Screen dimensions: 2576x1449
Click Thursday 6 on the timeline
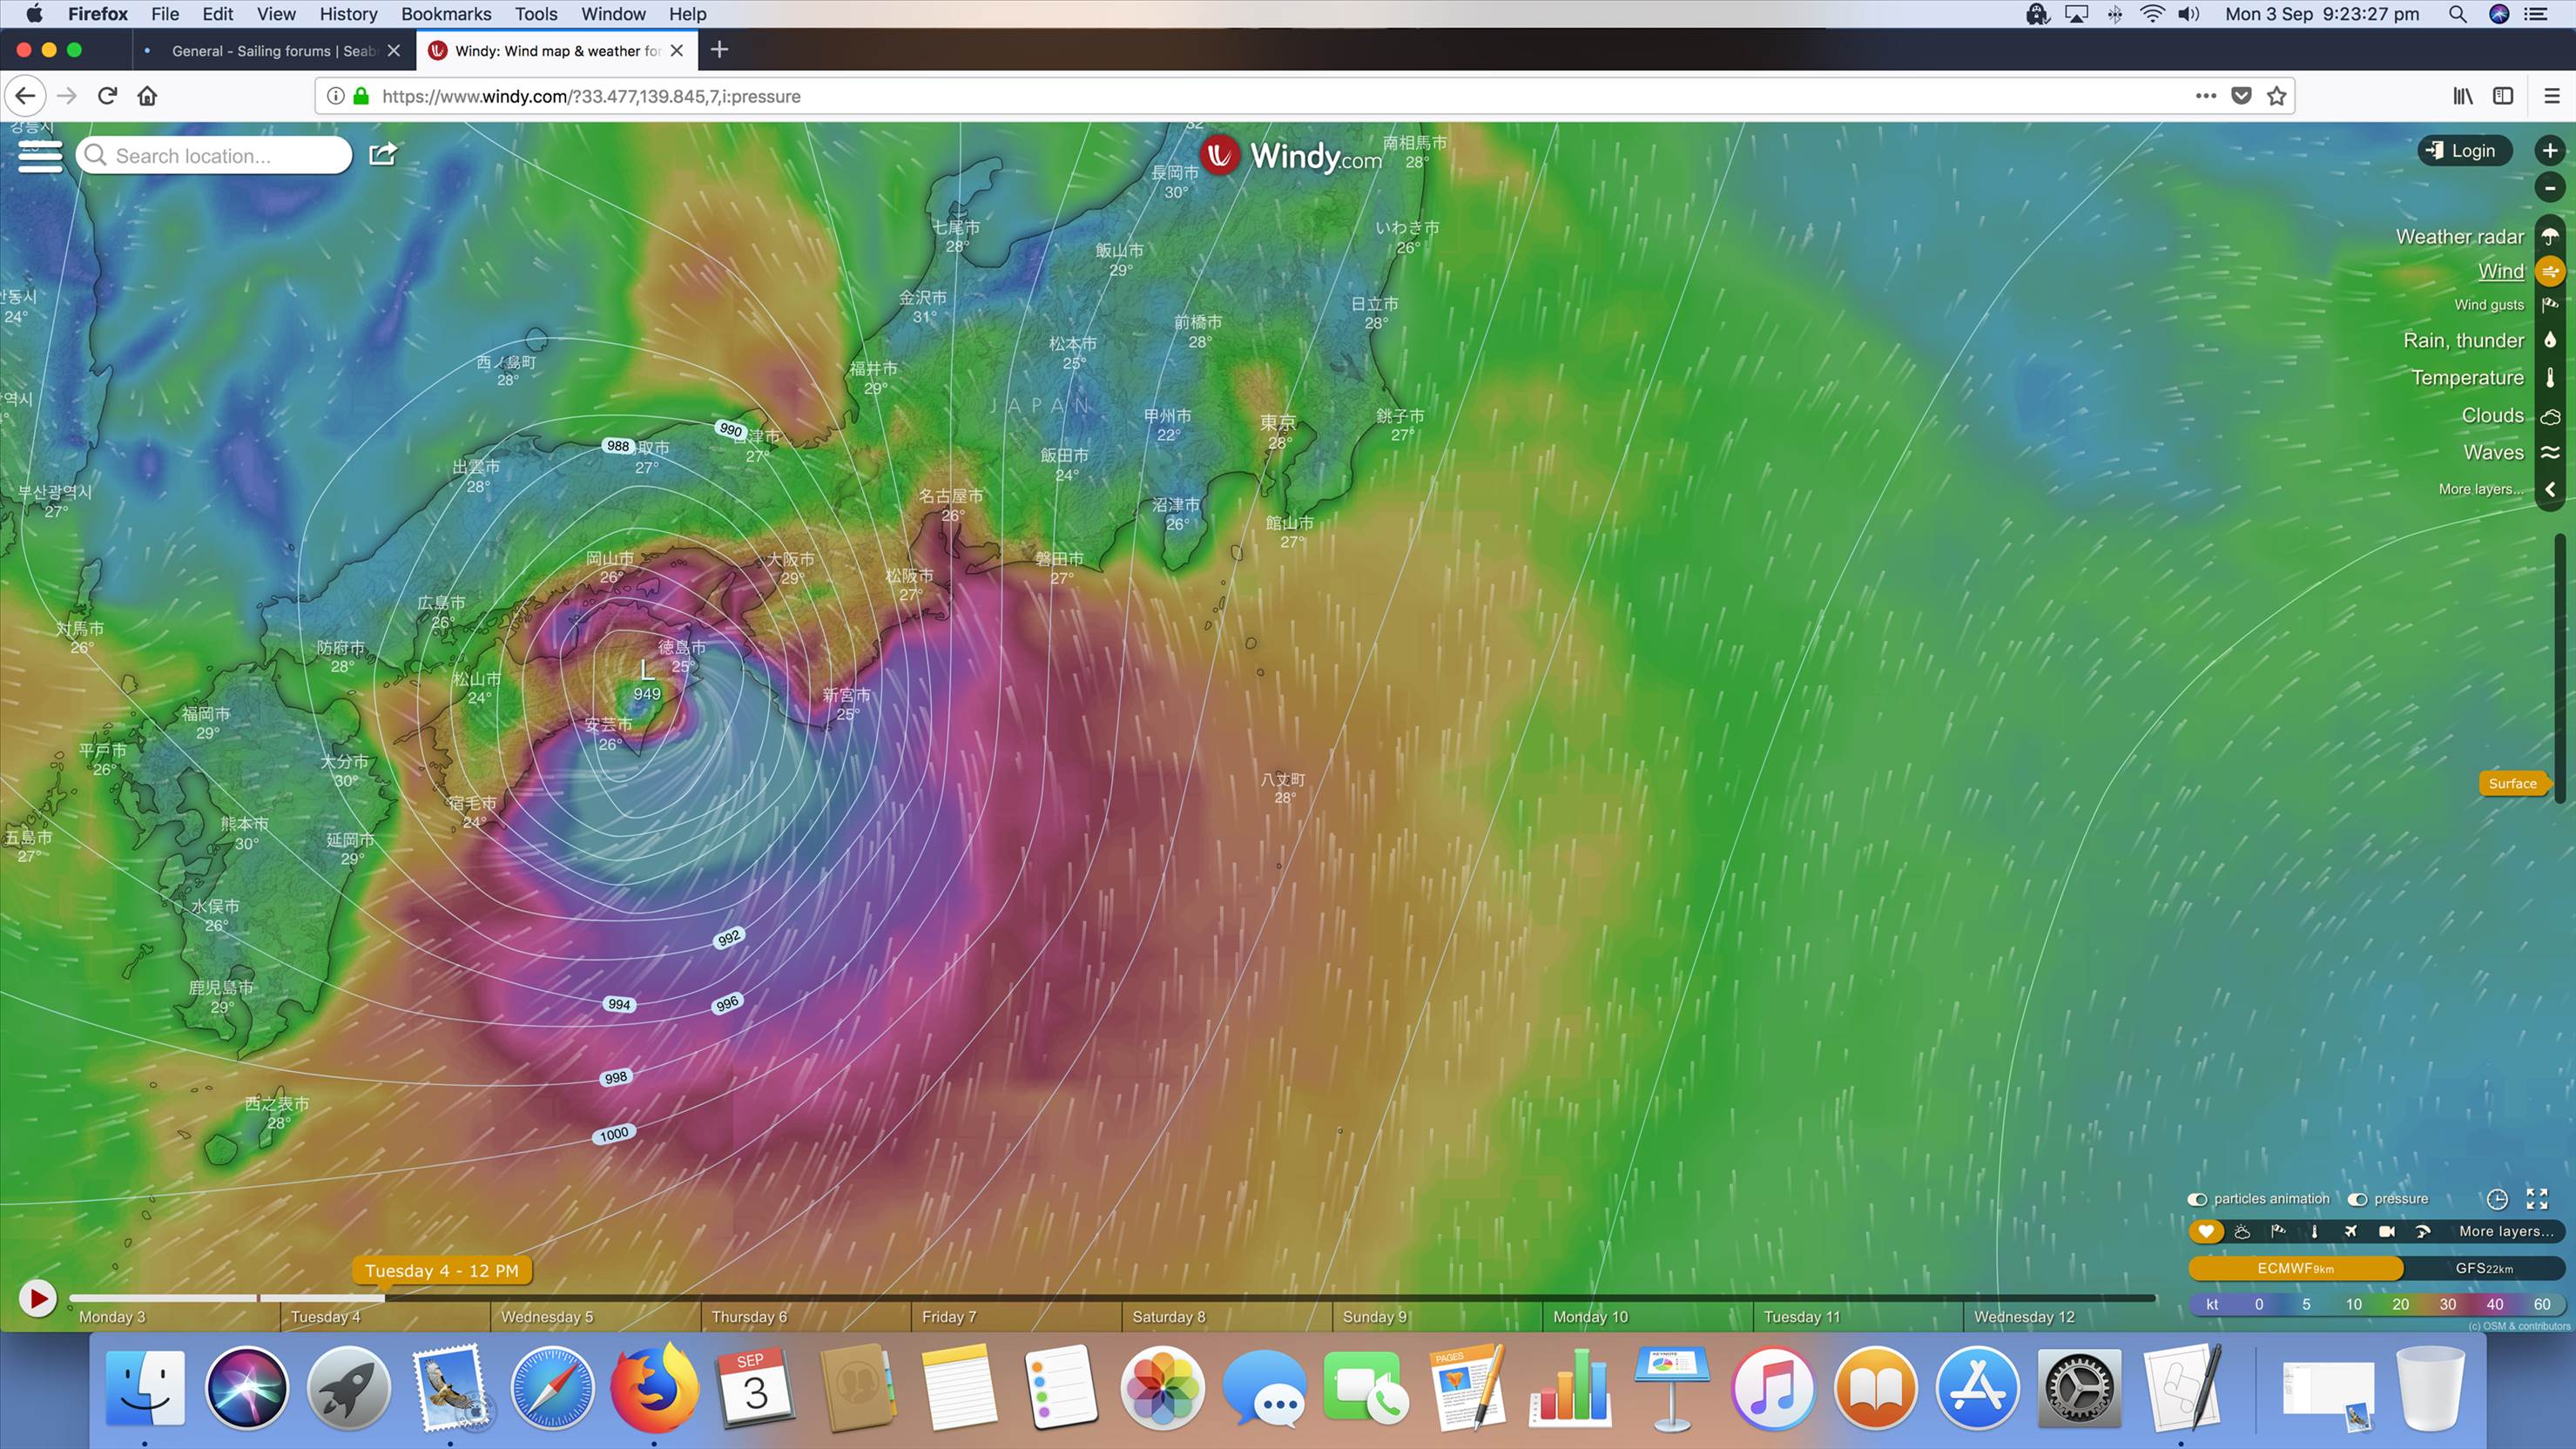point(749,1316)
